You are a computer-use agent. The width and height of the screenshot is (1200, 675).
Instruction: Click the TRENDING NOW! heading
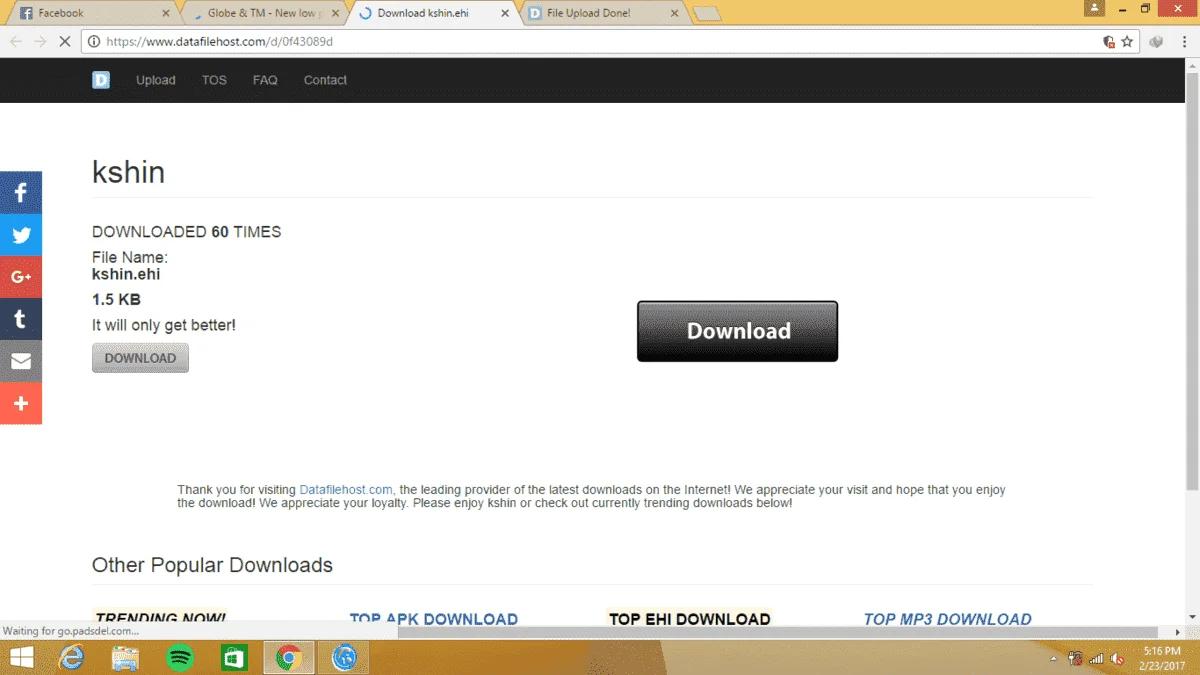click(x=160, y=619)
